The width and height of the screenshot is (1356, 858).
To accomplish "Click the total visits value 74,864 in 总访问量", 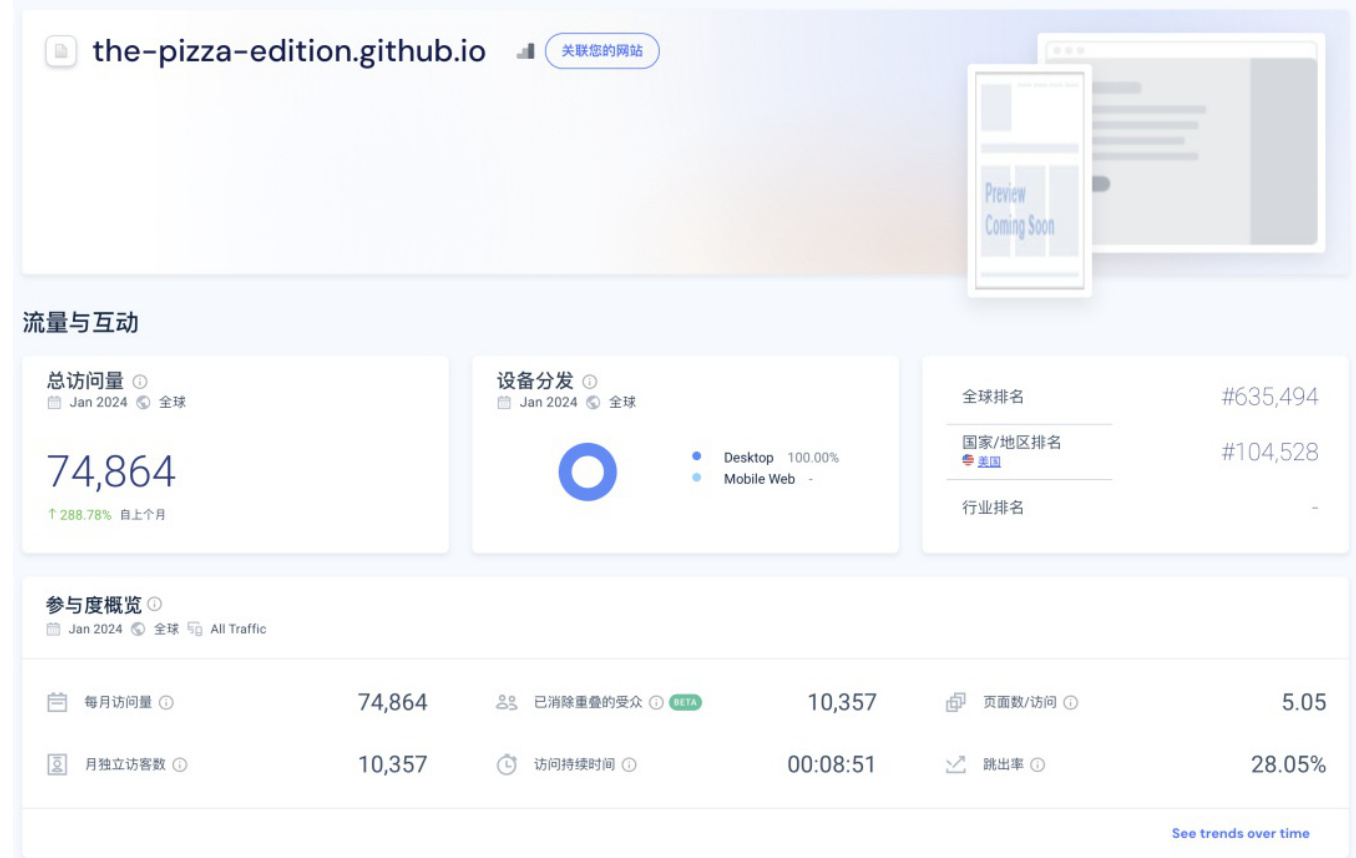I will coord(111,472).
